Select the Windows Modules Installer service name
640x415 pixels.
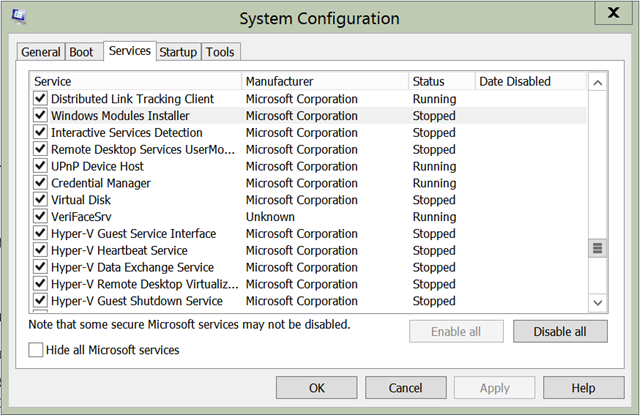click(x=120, y=115)
